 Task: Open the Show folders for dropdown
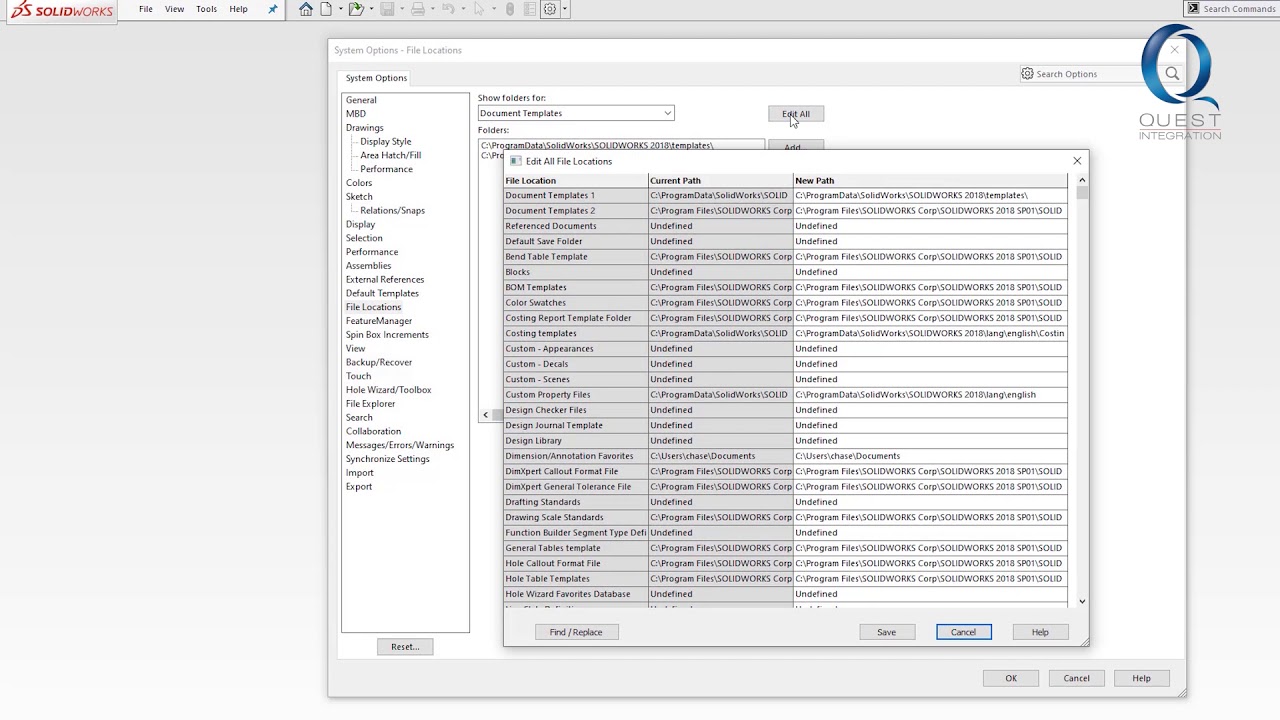576,113
